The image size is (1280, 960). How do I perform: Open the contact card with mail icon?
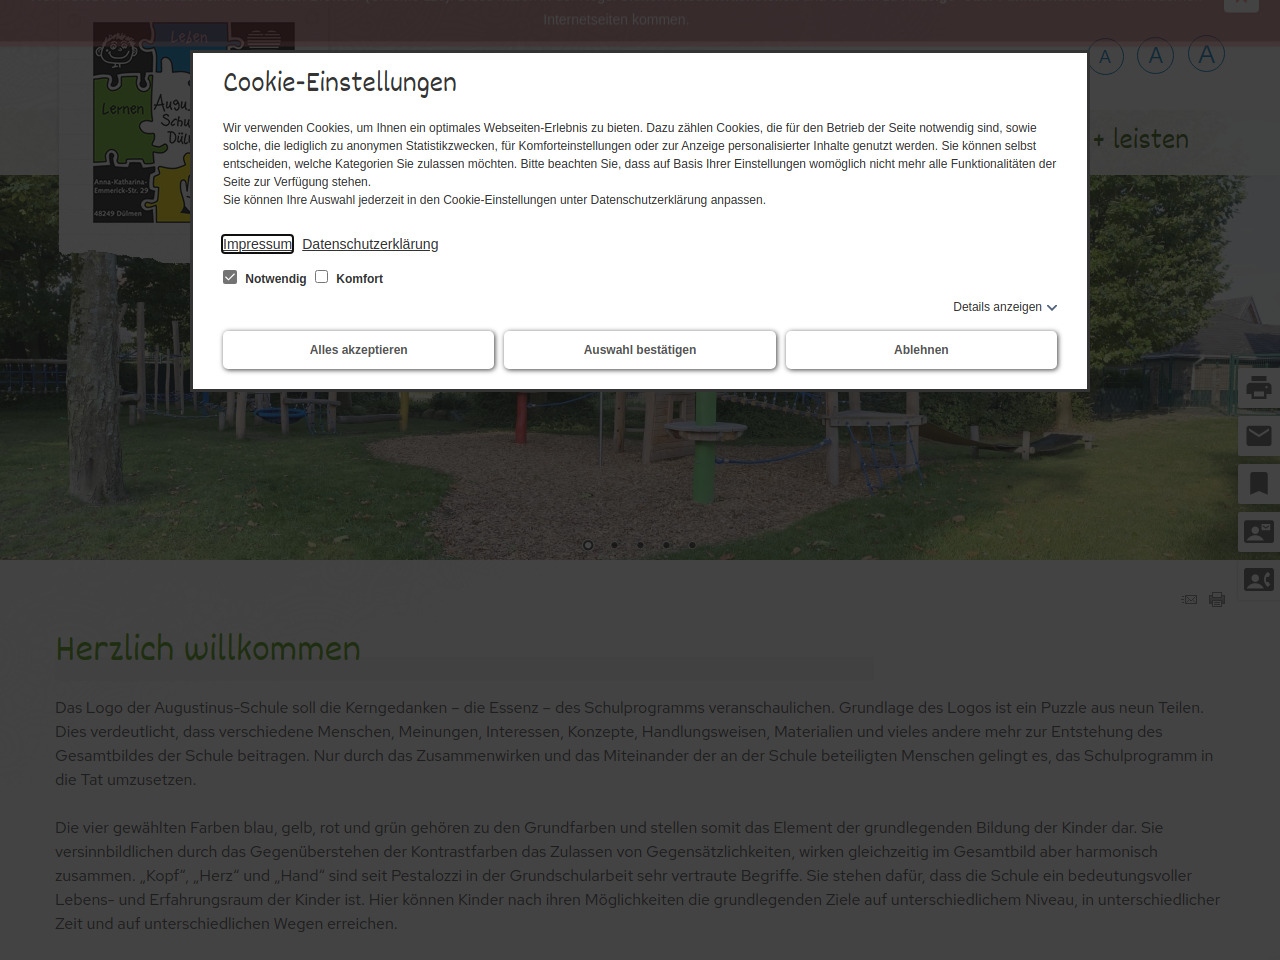[x=1258, y=531]
